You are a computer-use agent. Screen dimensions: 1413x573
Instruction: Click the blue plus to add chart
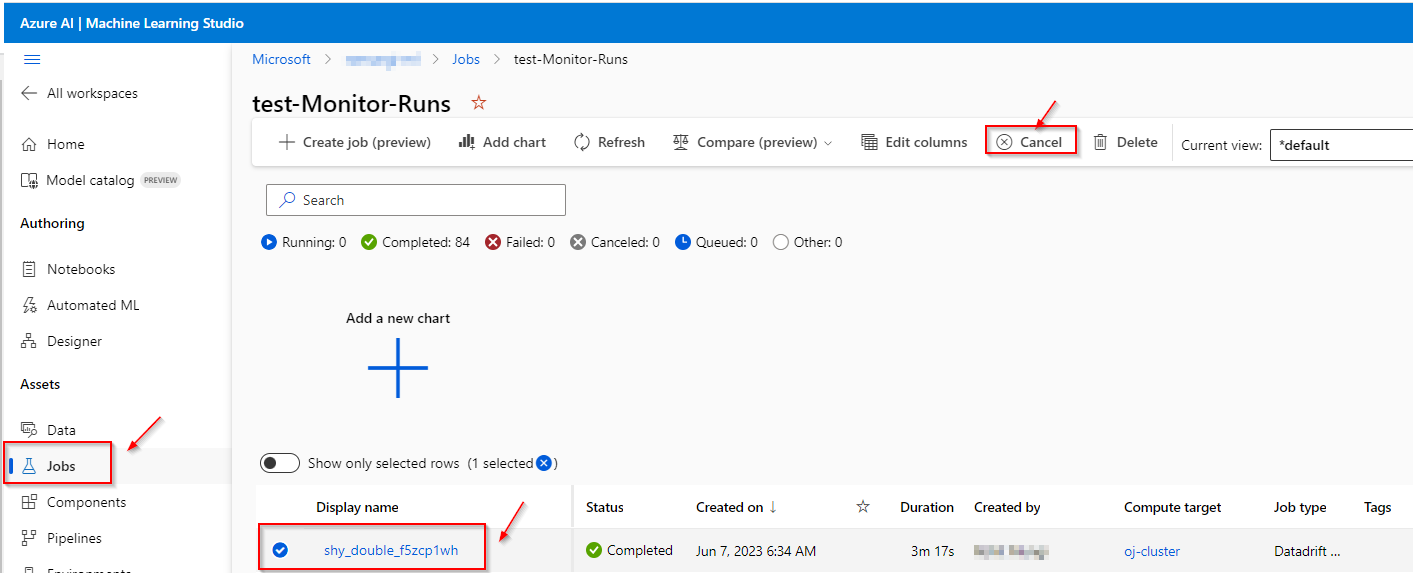click(x=398, y=367)
